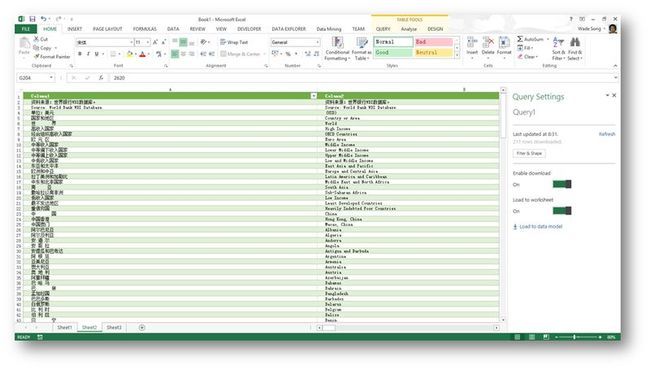The width and height of the screenshot is (650, 370).
Task: Open the font name dropdown
Action: [131, 42]
